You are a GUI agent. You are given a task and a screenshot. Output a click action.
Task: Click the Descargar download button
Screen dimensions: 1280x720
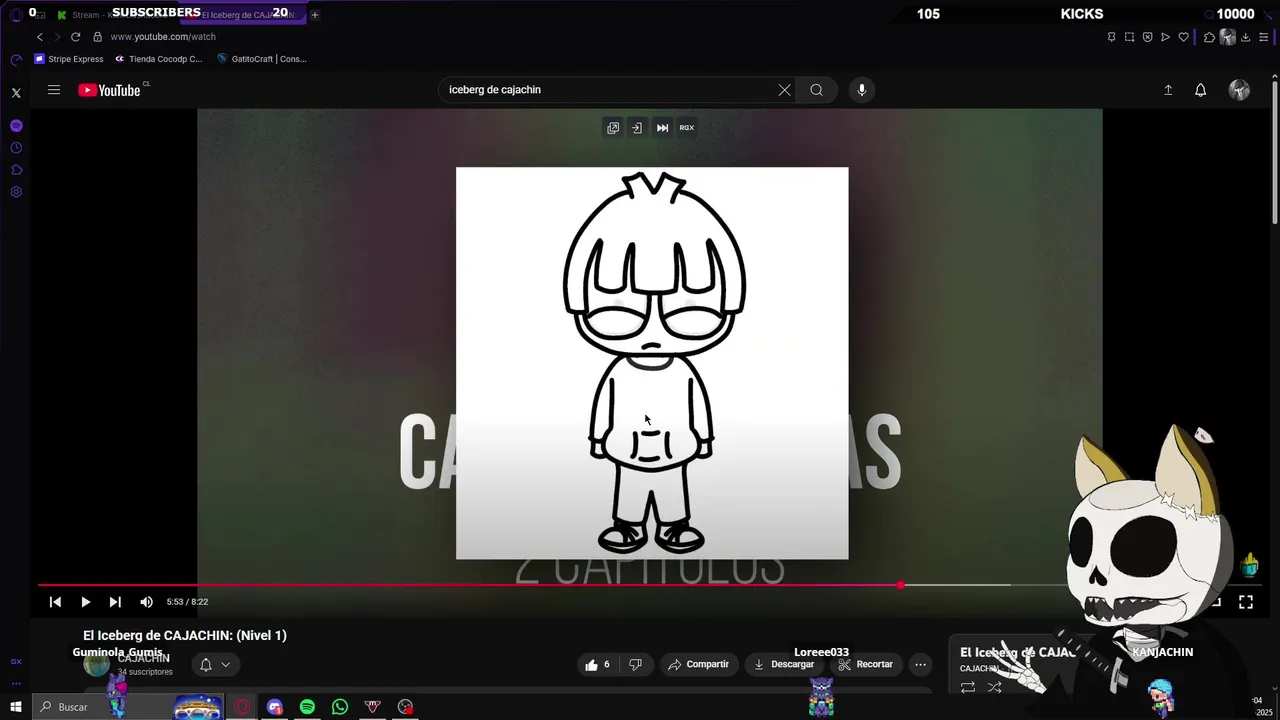point(783,665)
